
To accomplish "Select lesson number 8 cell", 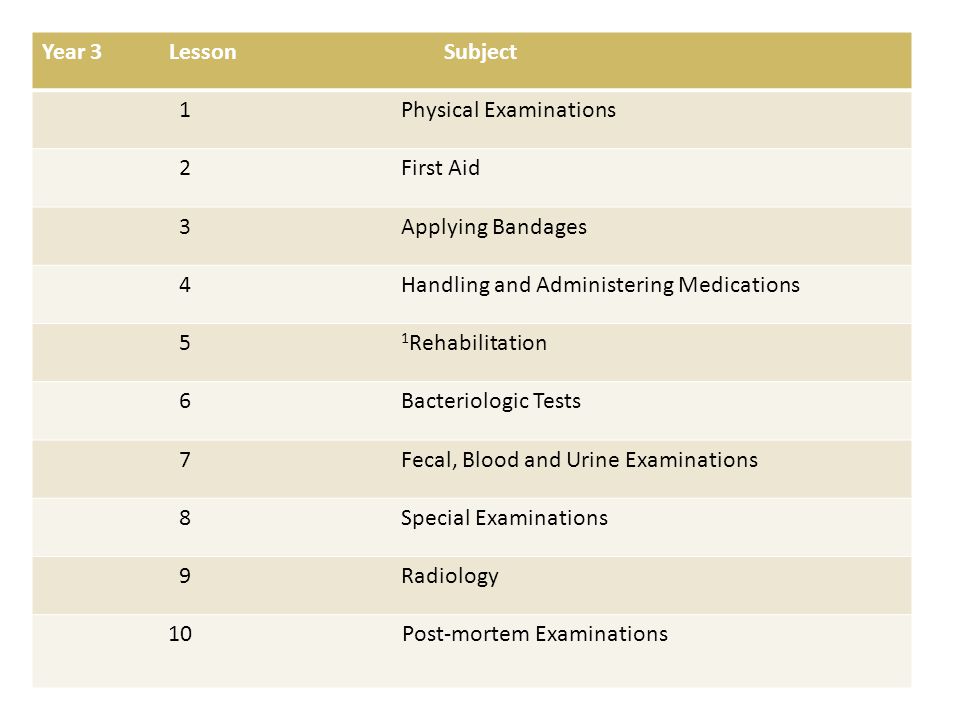I will 185,518.
